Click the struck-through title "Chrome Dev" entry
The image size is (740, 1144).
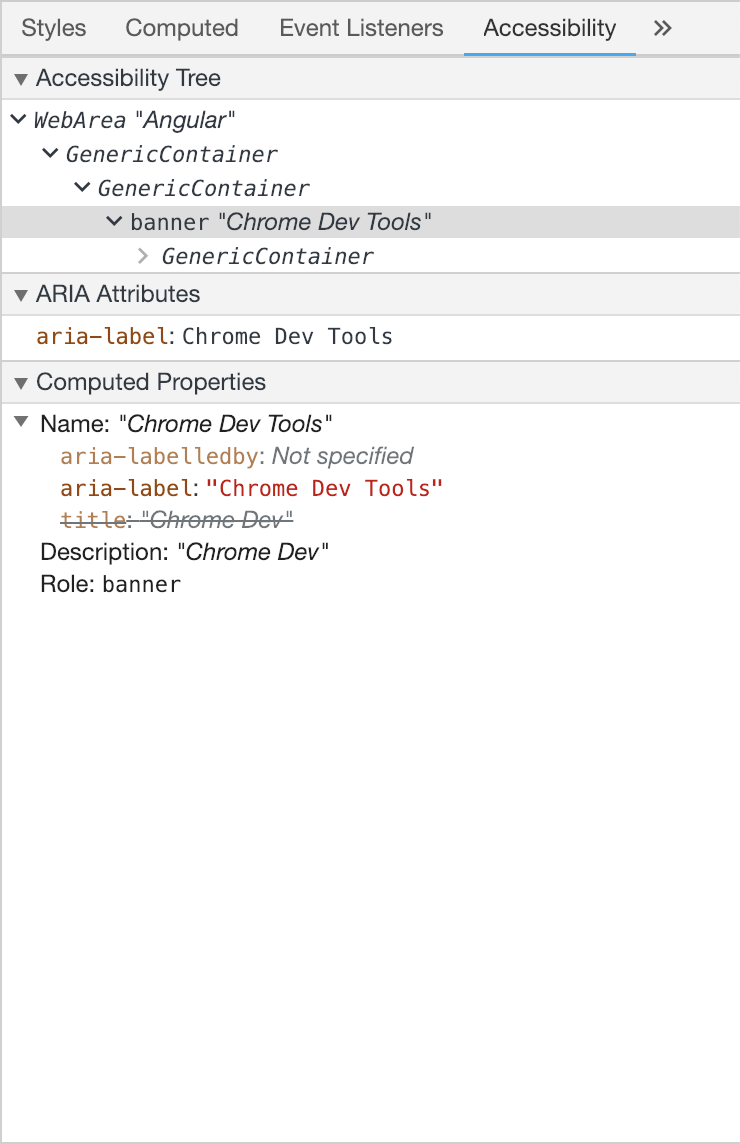coord(177,520)
